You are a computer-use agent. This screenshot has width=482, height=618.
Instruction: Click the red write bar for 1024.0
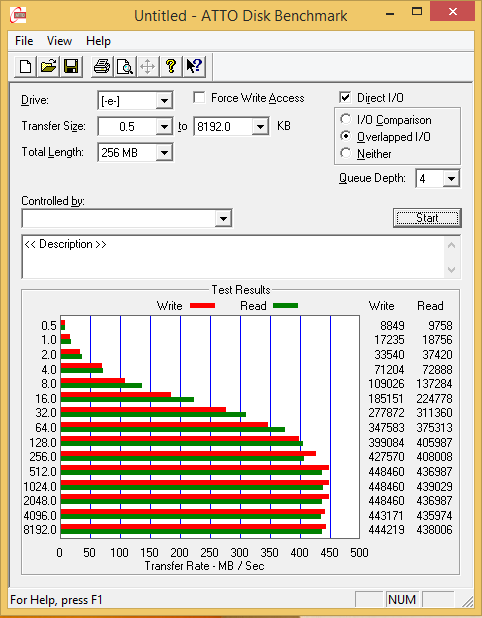tap(195, 482)
